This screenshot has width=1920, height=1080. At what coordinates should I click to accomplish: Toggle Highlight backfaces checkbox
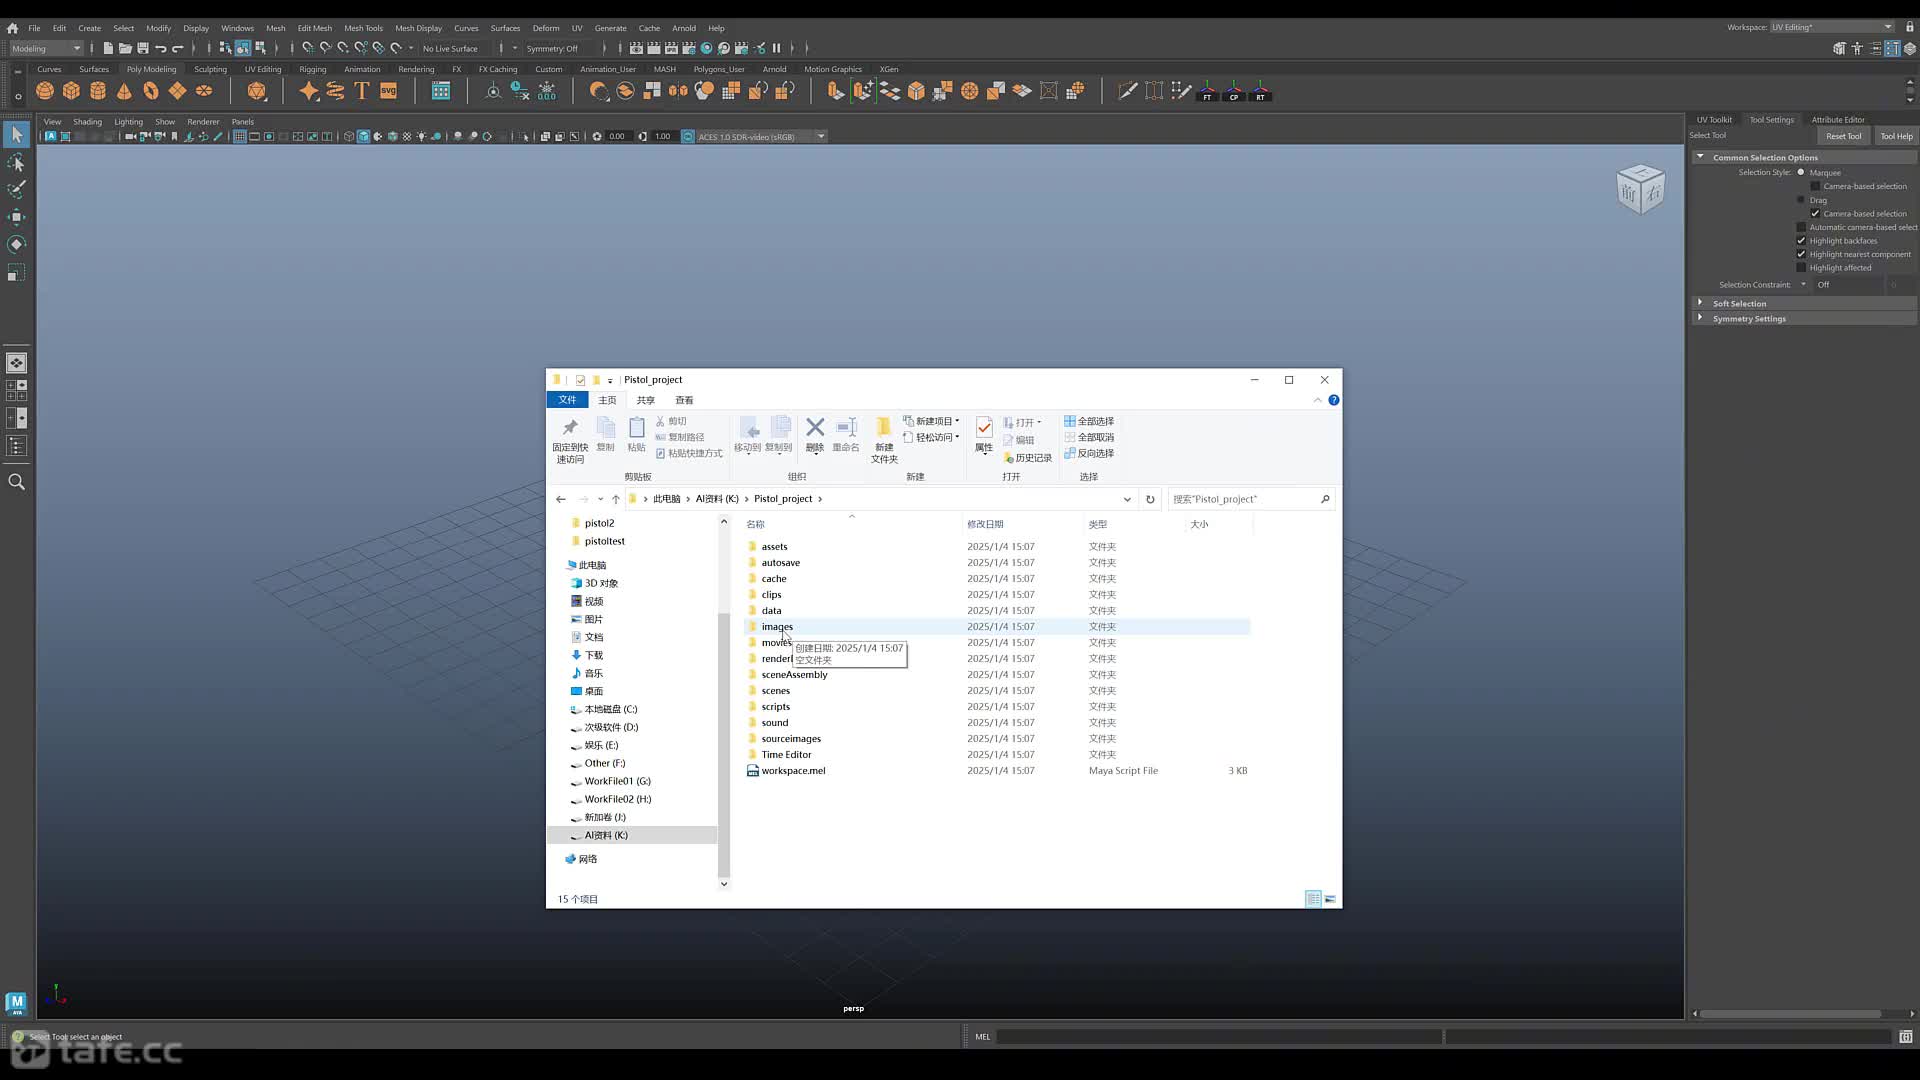tap(1801, 240)
